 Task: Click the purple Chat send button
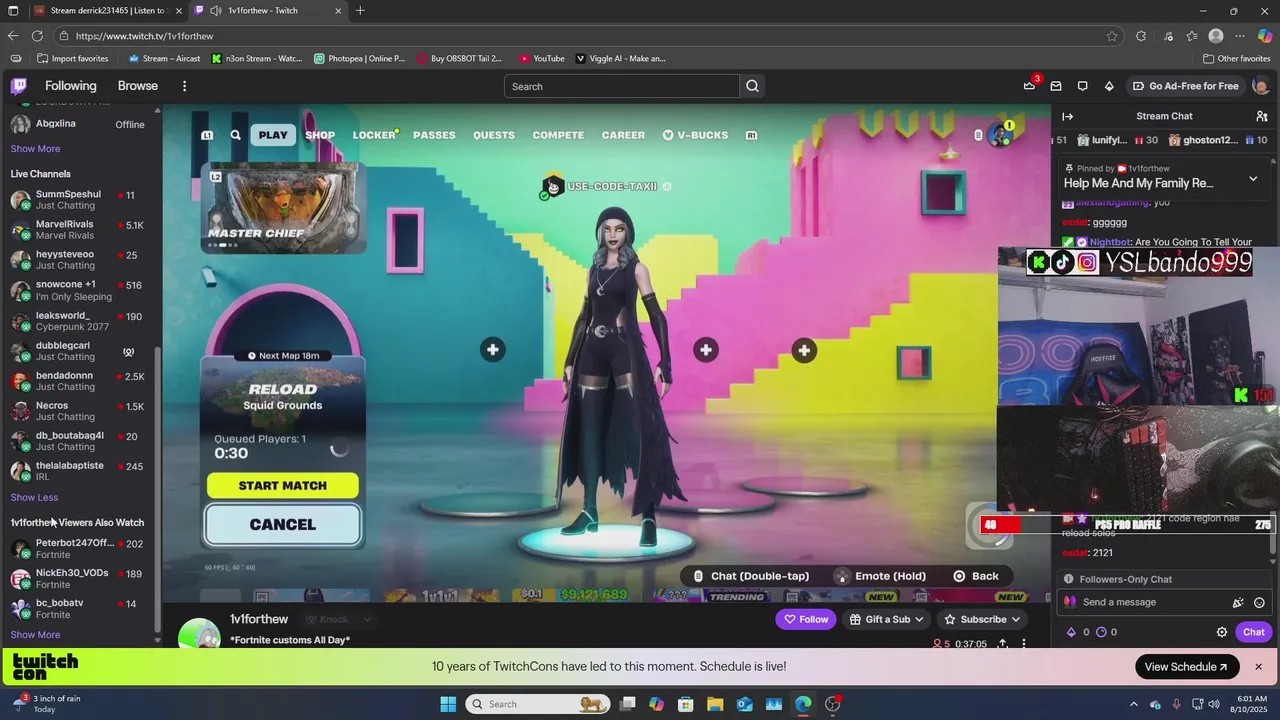coord(1254,632)
